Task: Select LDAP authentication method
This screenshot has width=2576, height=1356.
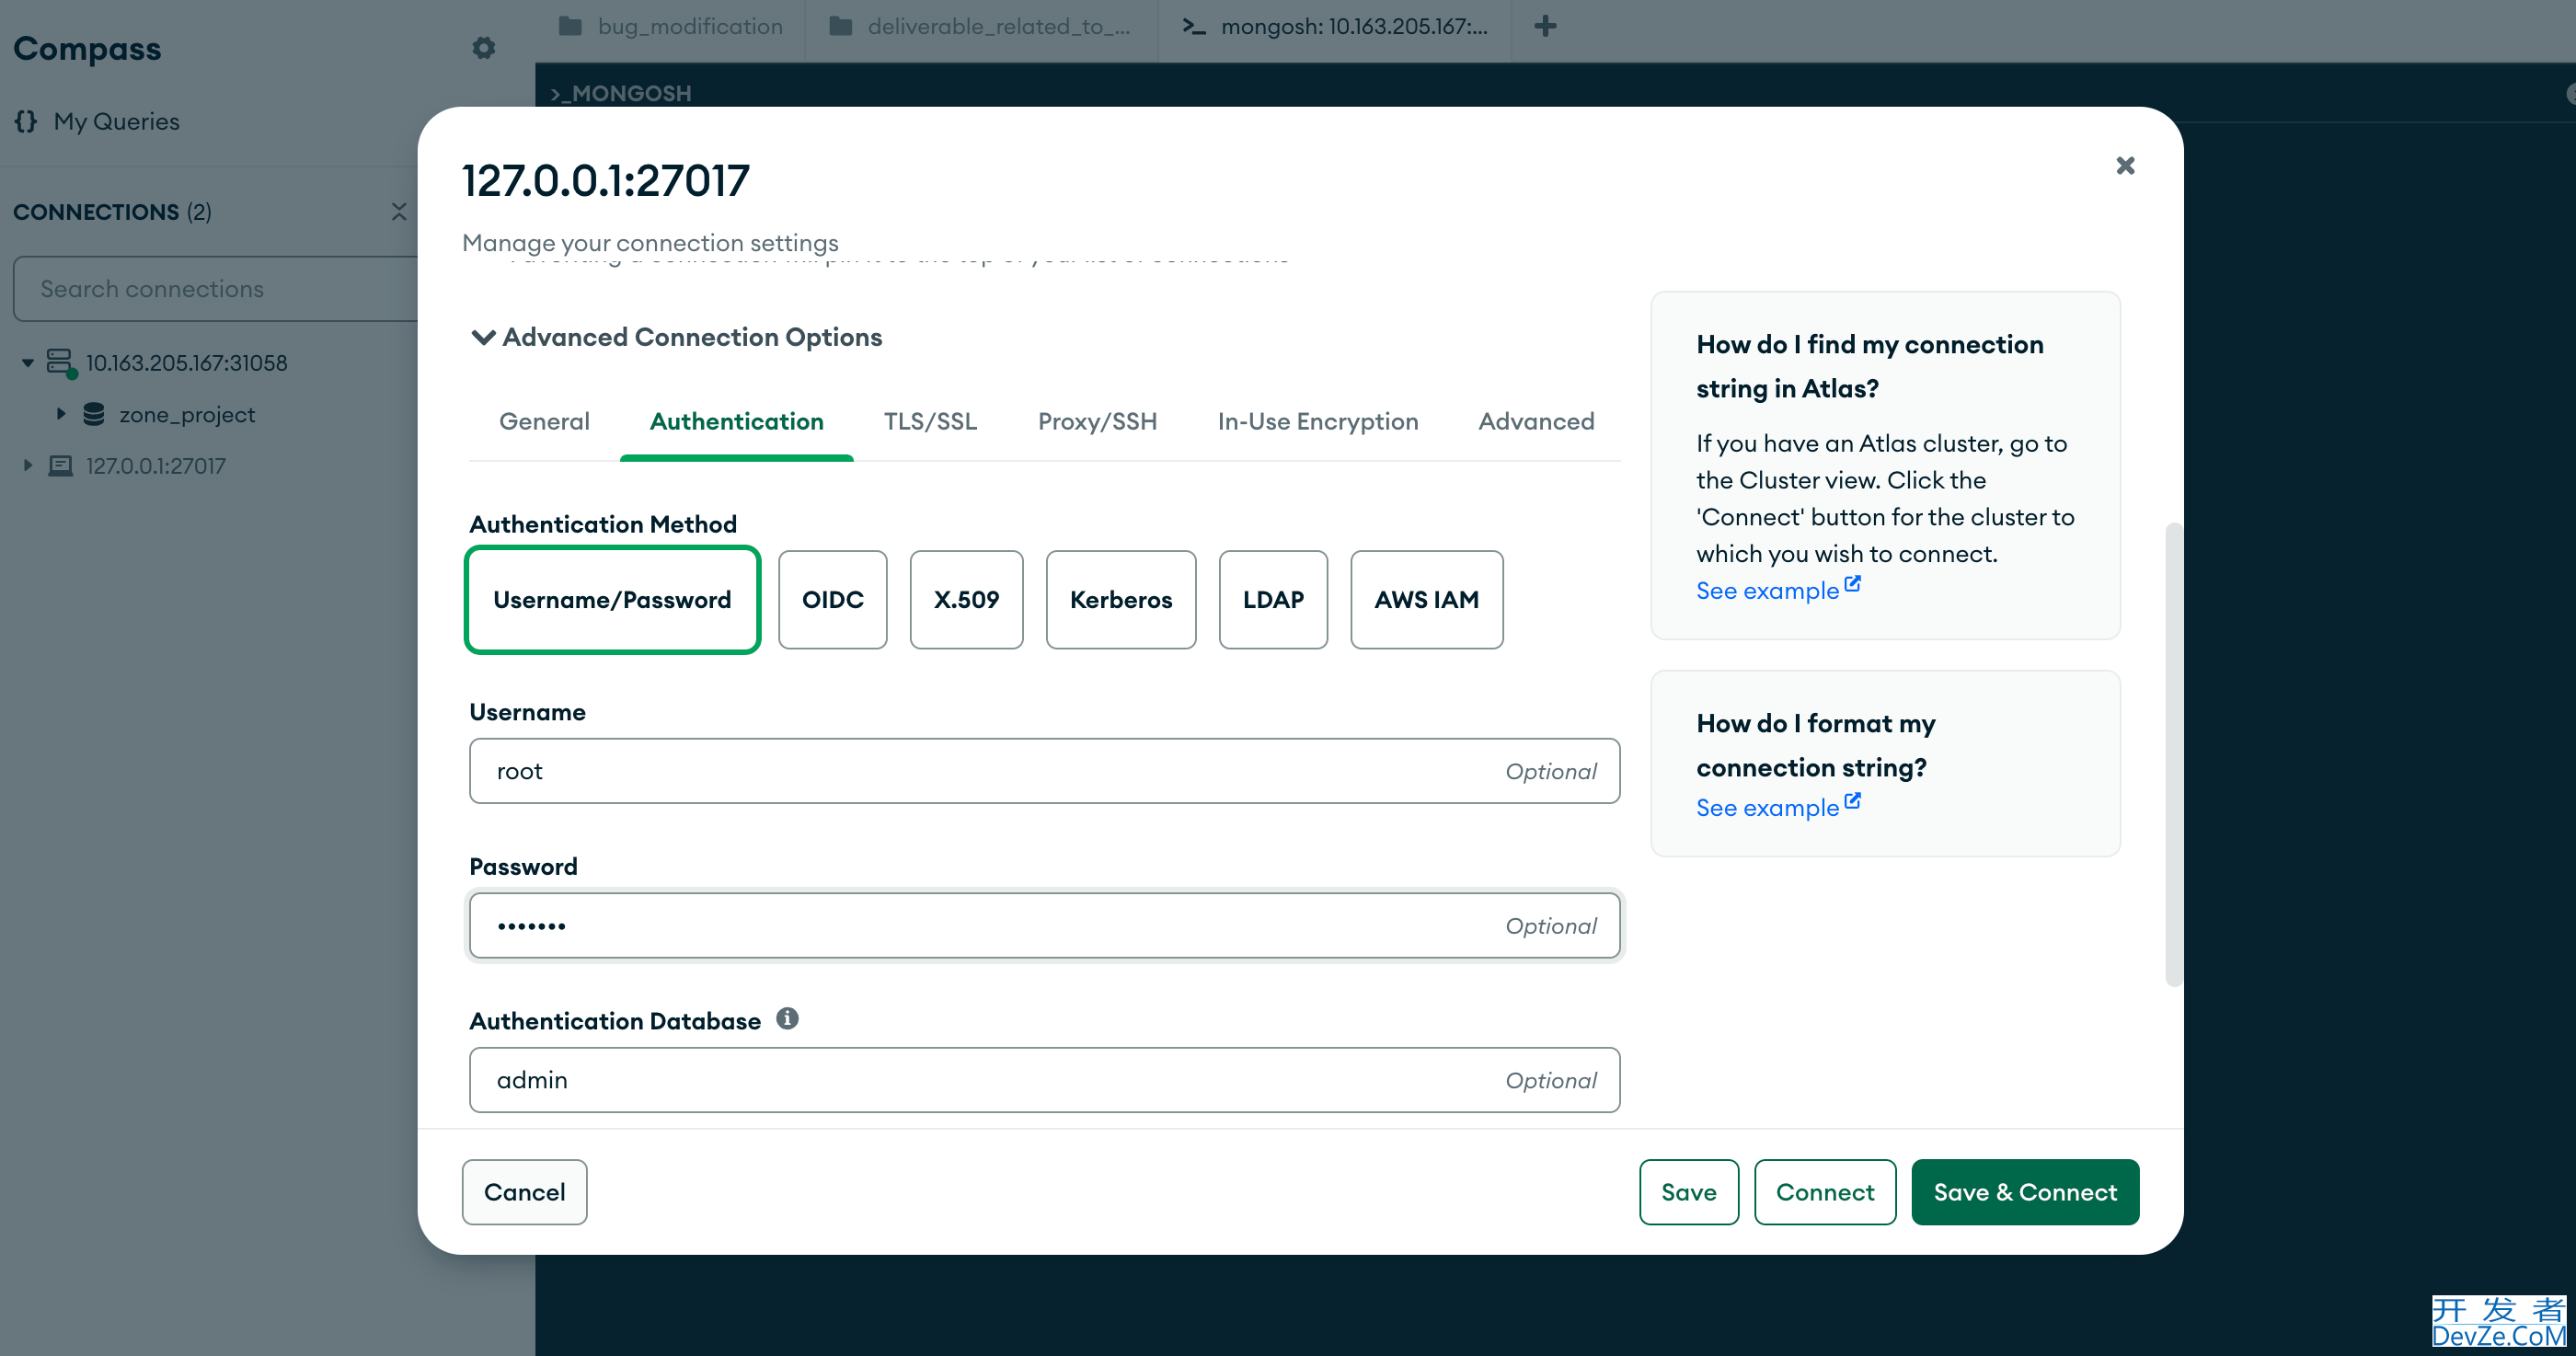Action: click(1272, 598)
